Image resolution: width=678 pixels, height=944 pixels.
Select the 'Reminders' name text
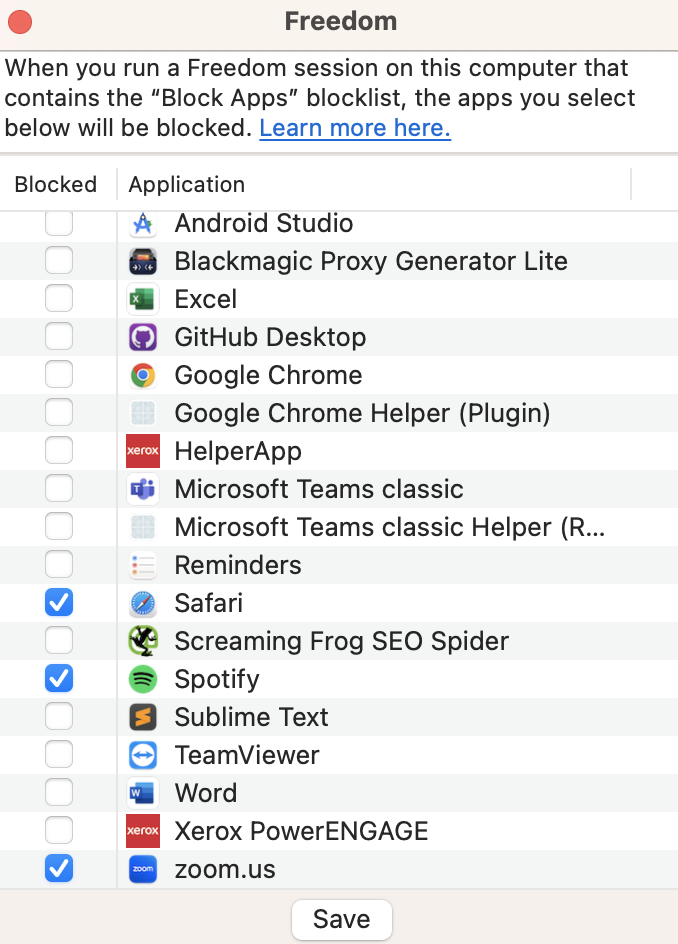(238, 565)
